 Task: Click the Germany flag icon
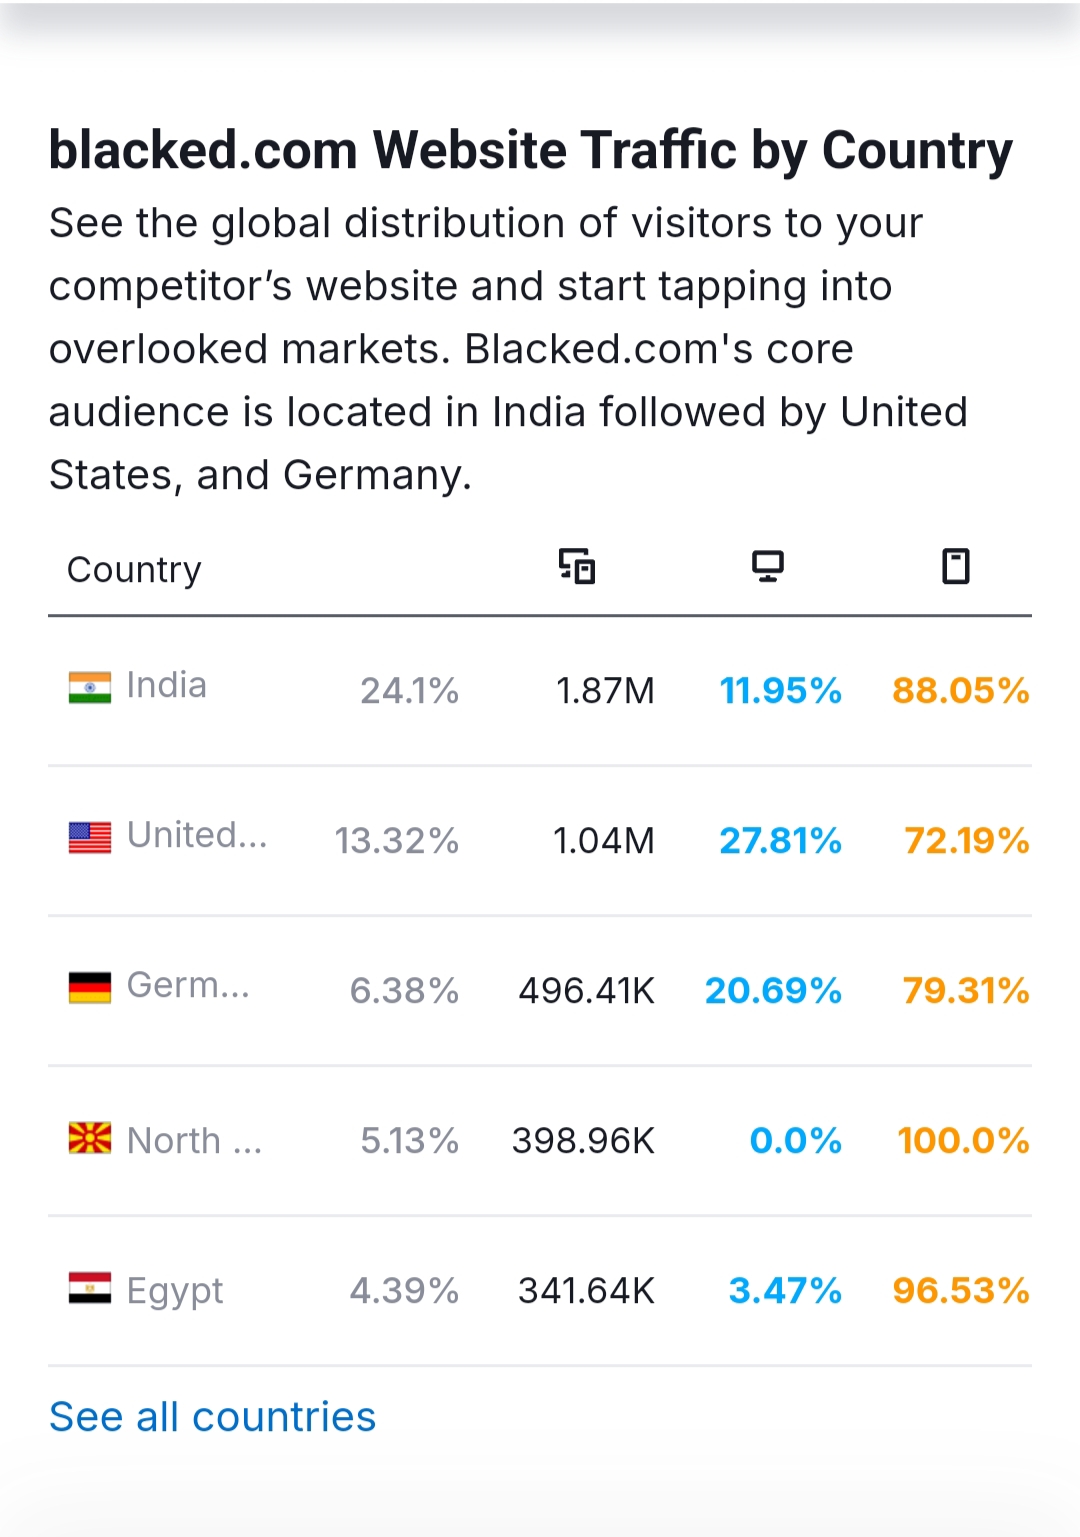[x=90, y=987]
